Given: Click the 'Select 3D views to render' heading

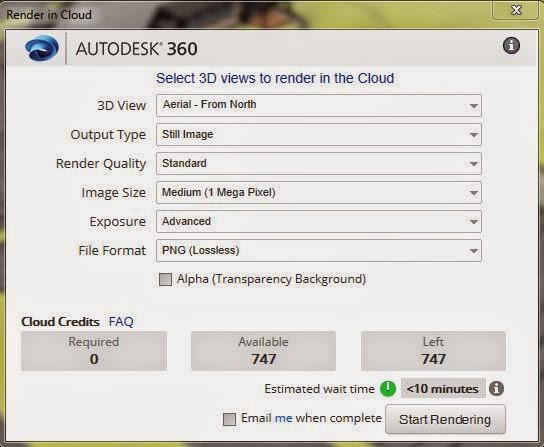Looking at the screenshot, I should (275, 78).
